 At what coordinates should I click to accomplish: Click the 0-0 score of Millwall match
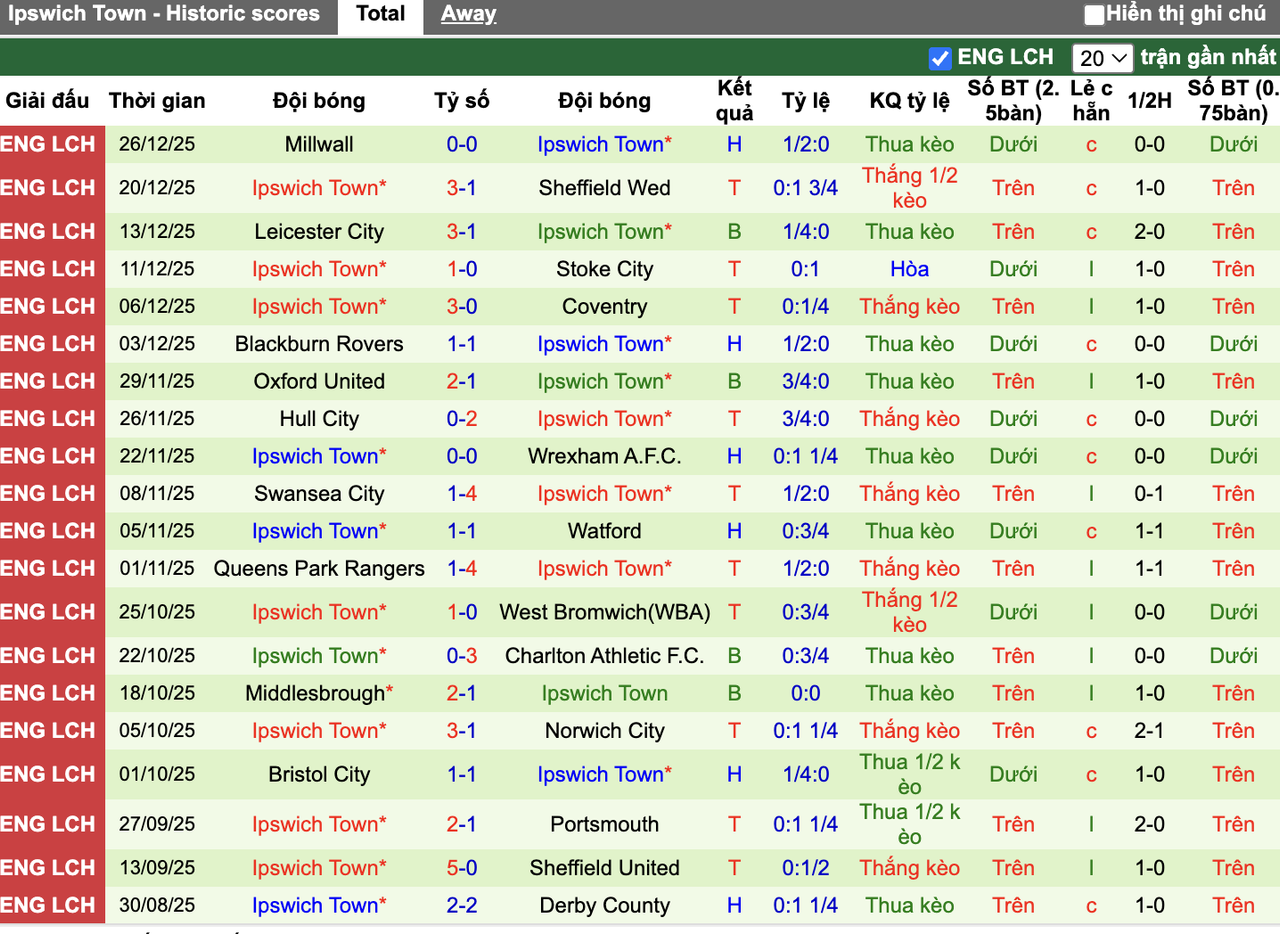click(x=462, y=144)
